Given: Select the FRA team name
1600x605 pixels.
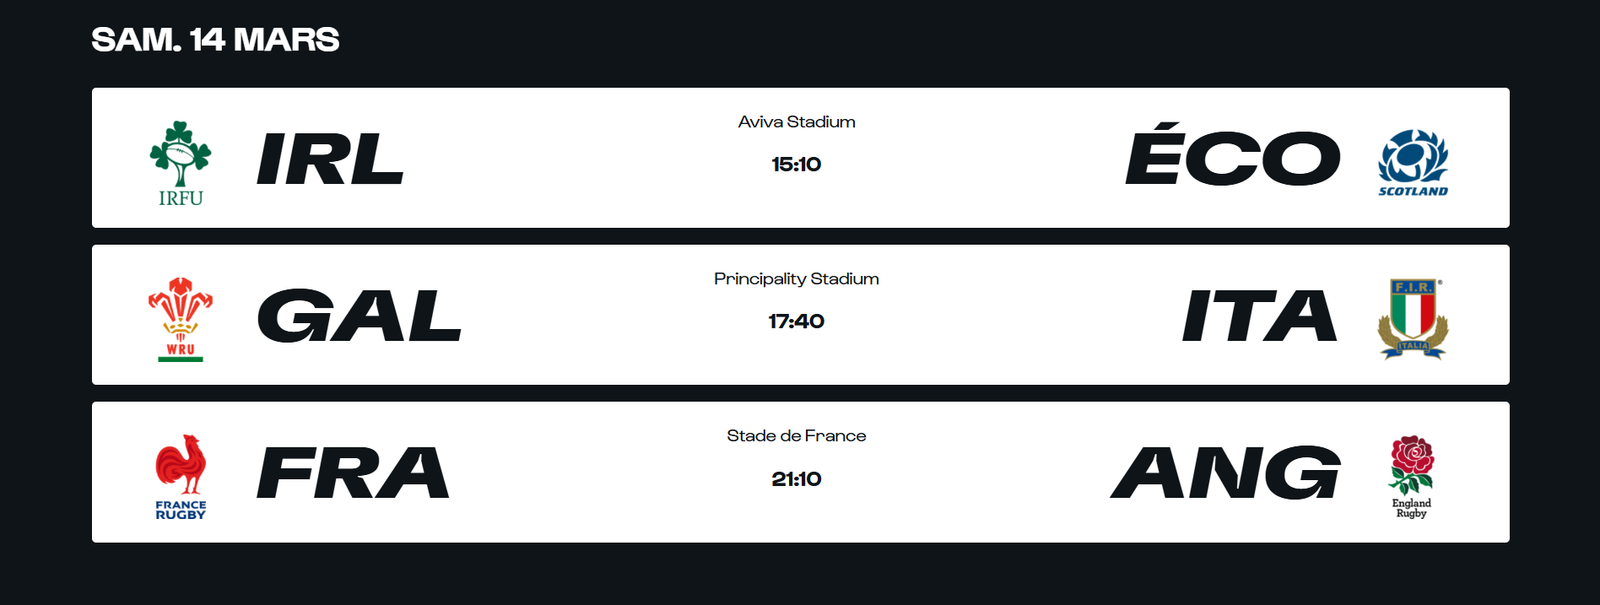Looking at the screenshot, I should (x=353, y=474).
